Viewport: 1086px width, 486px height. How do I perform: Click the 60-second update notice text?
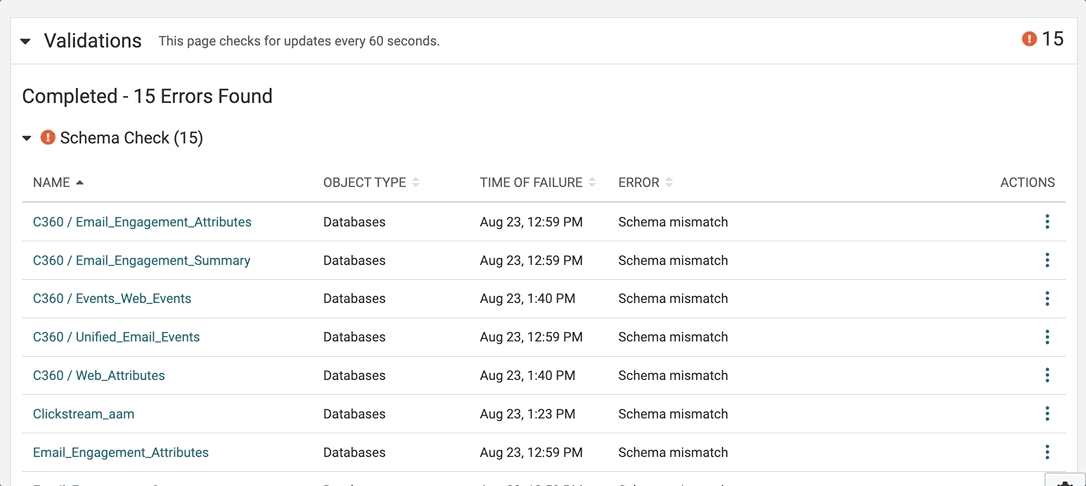[299, 42]
